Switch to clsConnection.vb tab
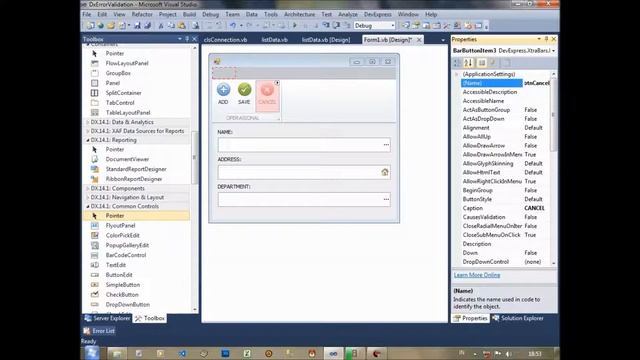 pyautogui.click(x=225, y=40)
